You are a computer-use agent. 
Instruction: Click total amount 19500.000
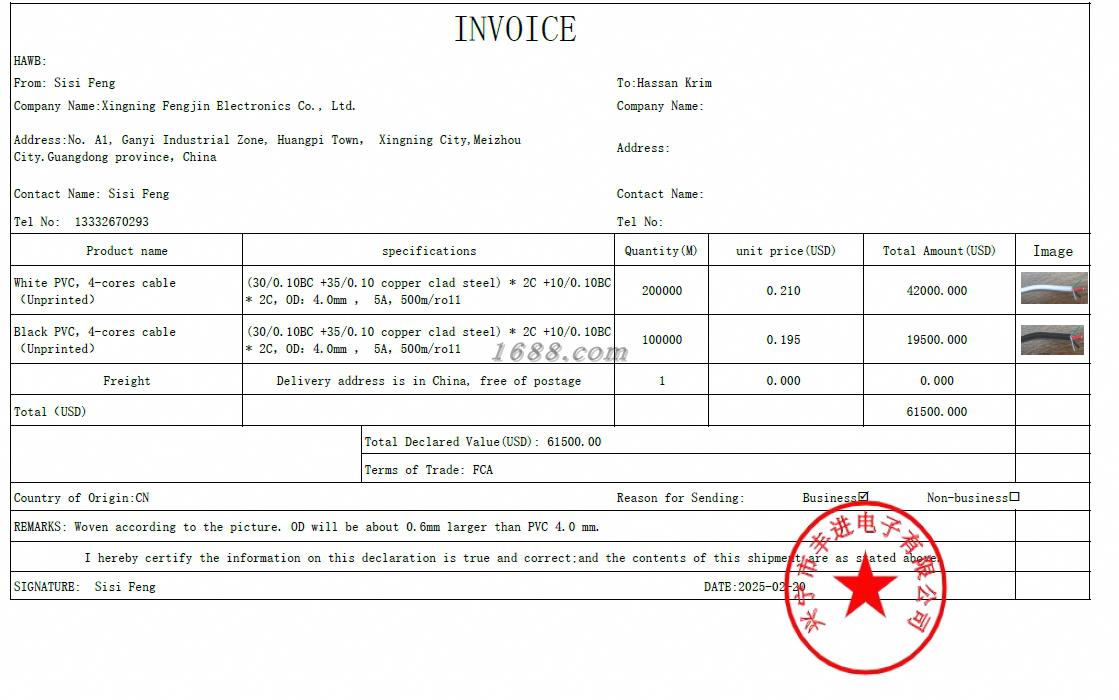(937, 340)
